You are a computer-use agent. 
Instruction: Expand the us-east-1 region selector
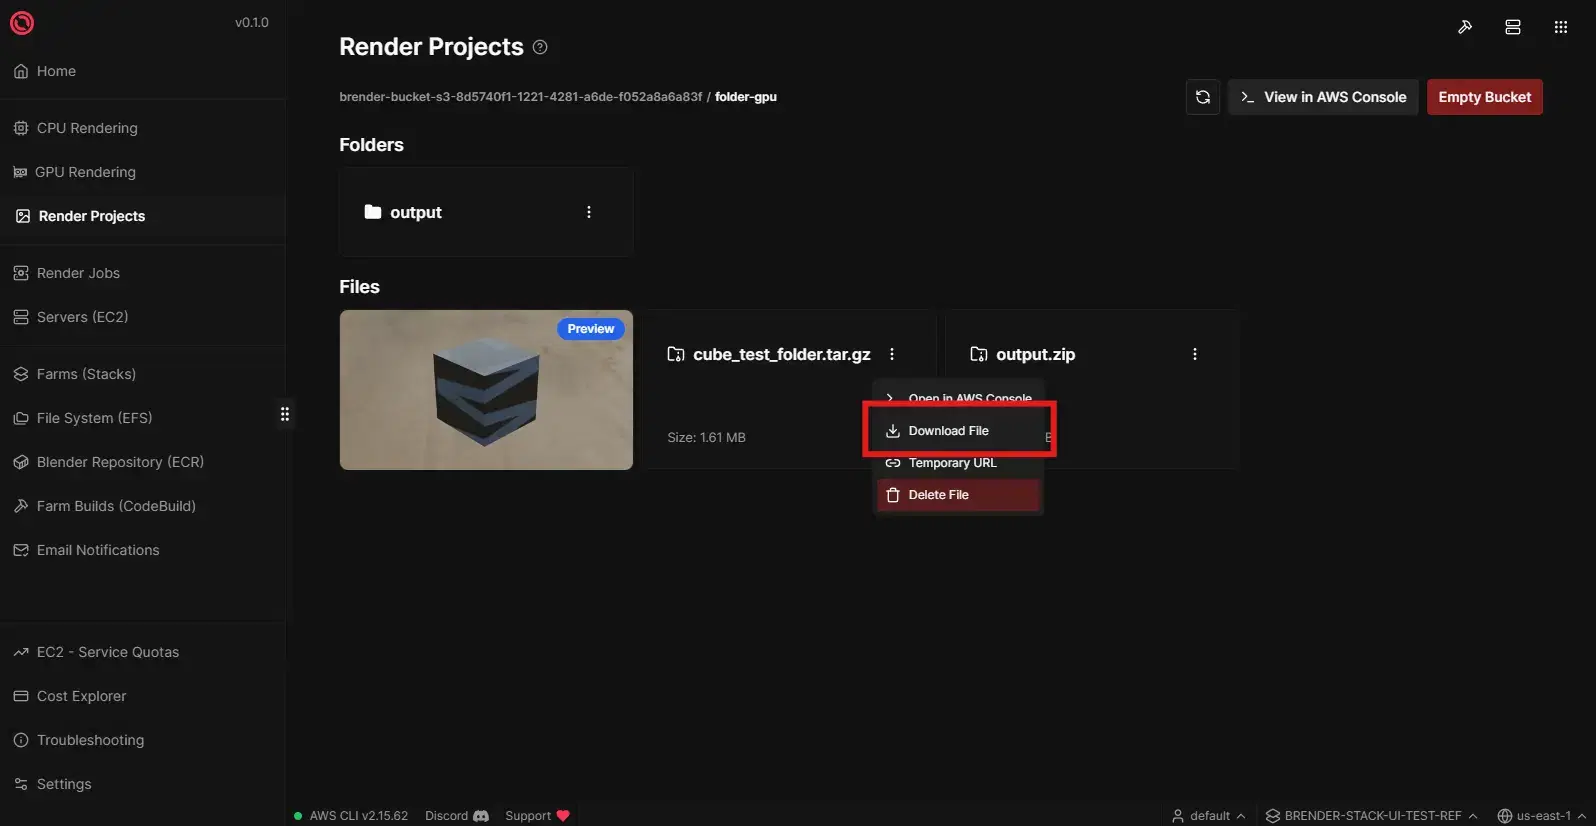1542,816
